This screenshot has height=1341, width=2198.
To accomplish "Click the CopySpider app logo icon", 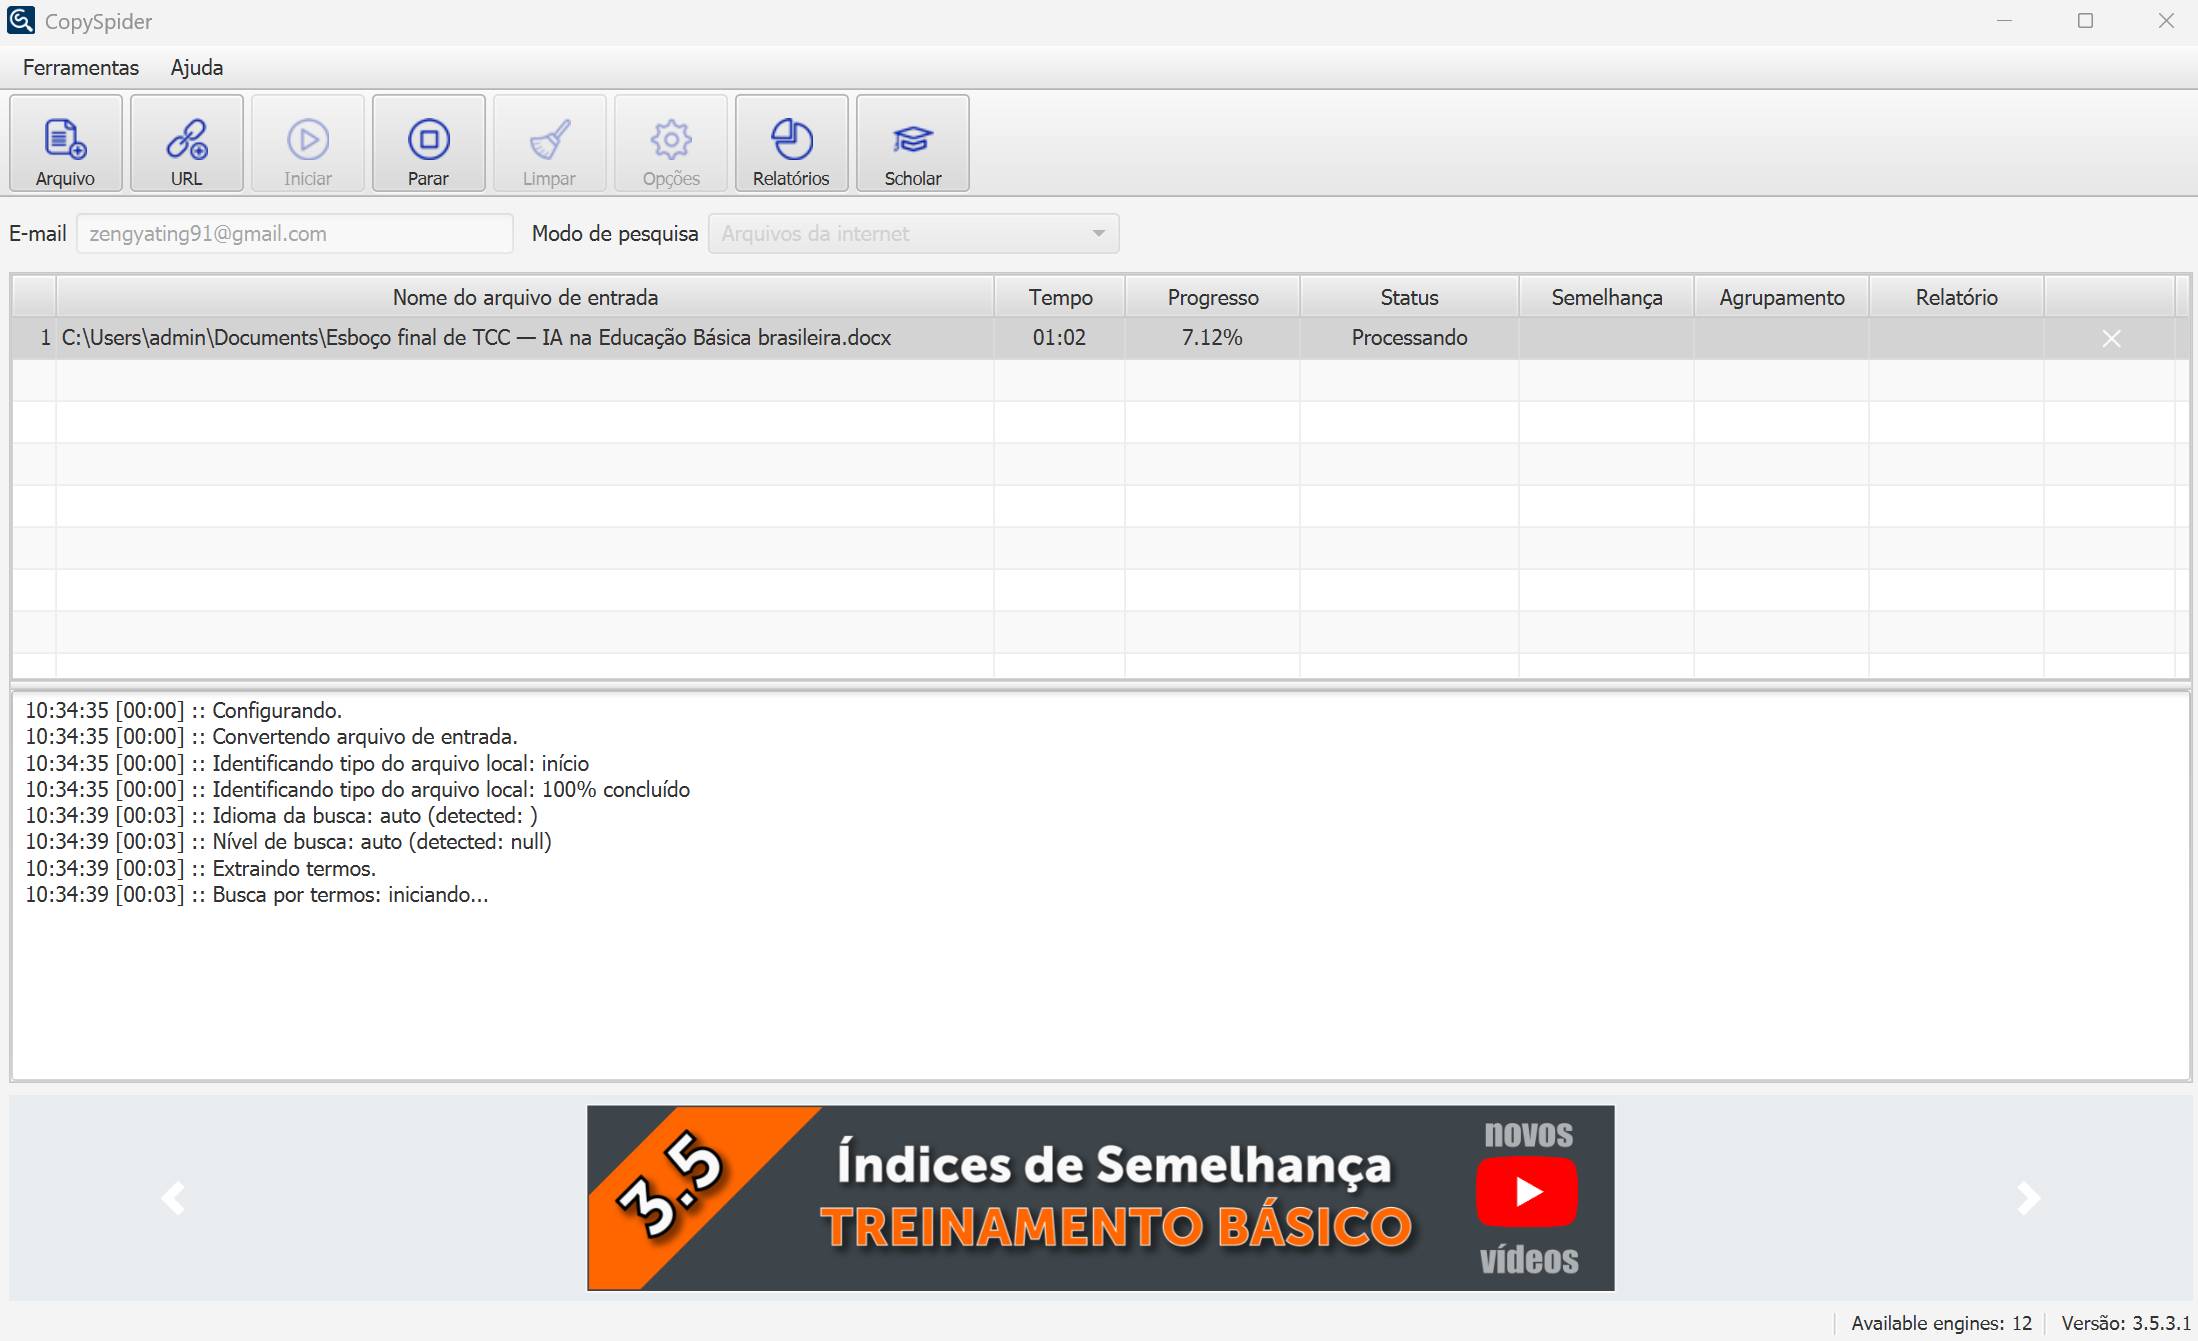I will tap(21, 20).
